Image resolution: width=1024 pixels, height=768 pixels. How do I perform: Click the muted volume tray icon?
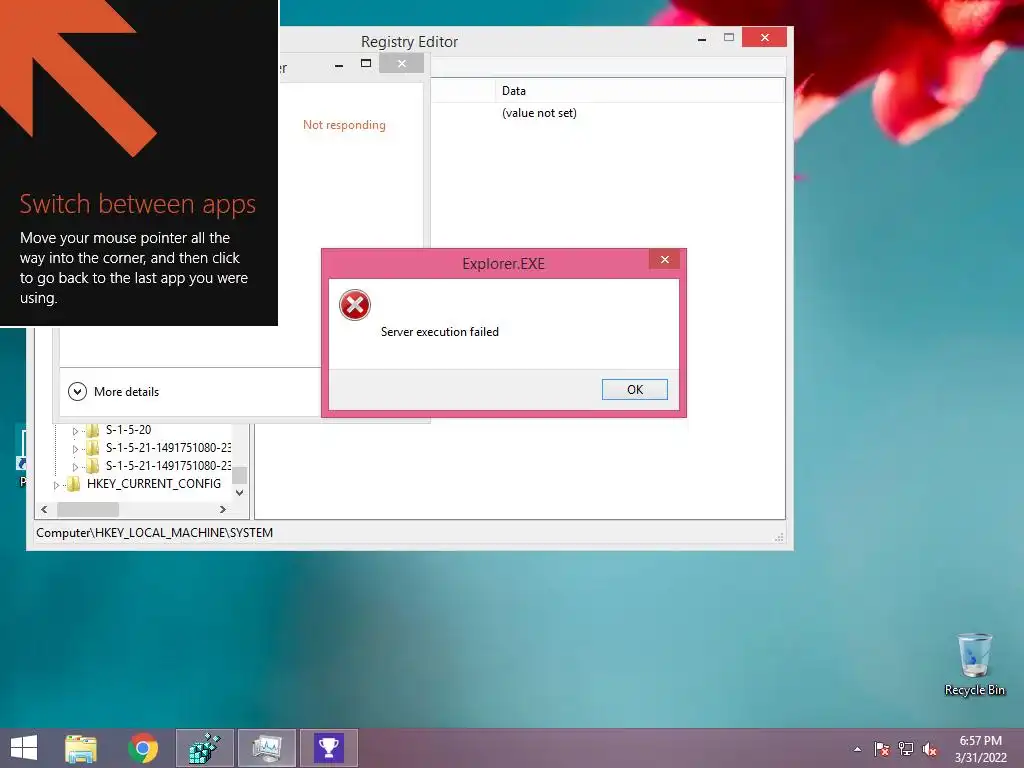click(930, 749)
